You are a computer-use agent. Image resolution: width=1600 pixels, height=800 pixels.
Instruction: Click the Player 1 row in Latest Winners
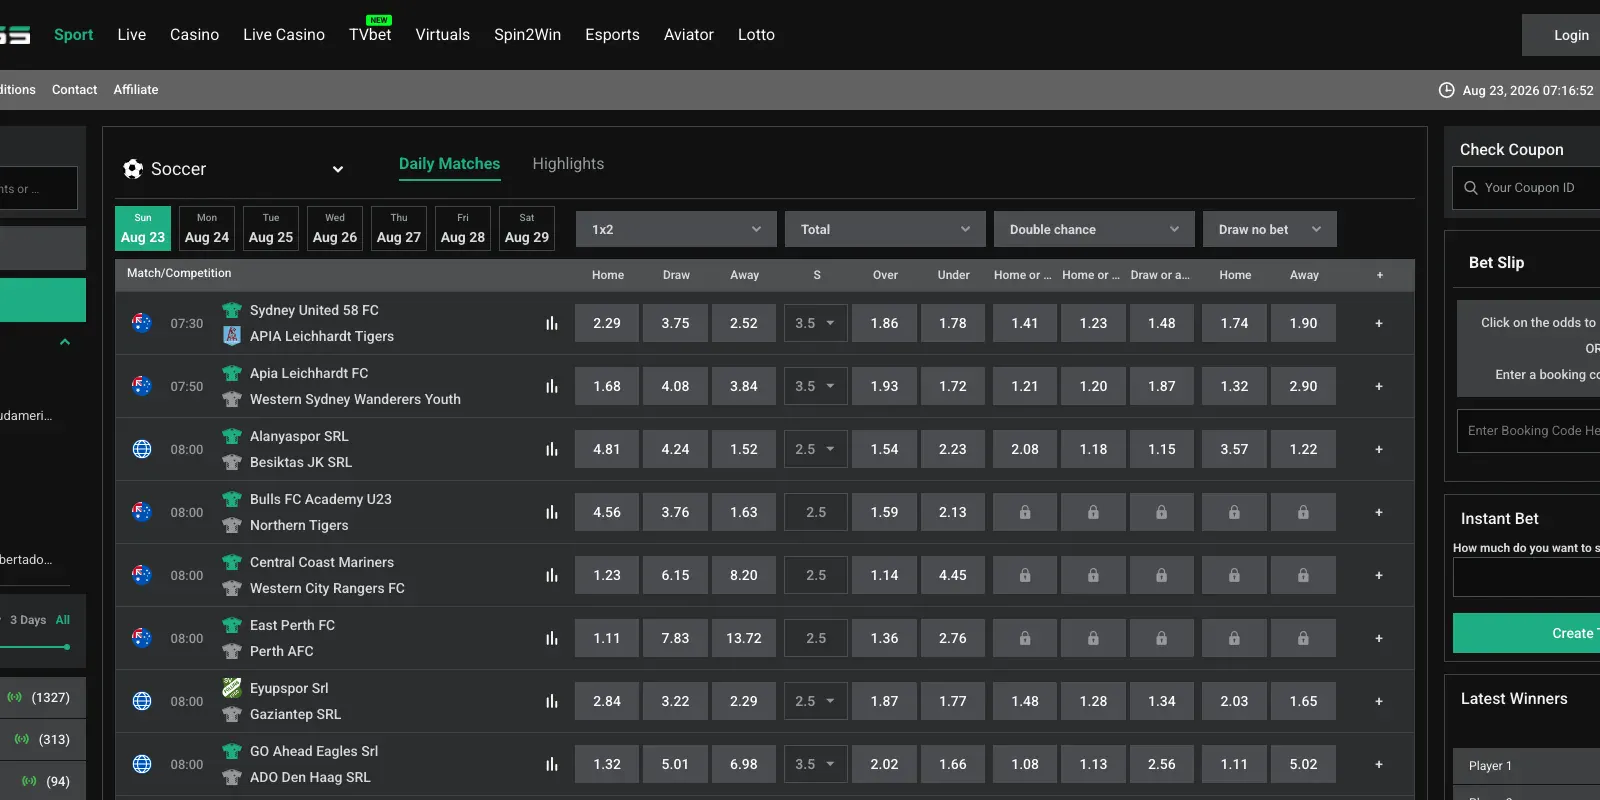click(1526, 766)
